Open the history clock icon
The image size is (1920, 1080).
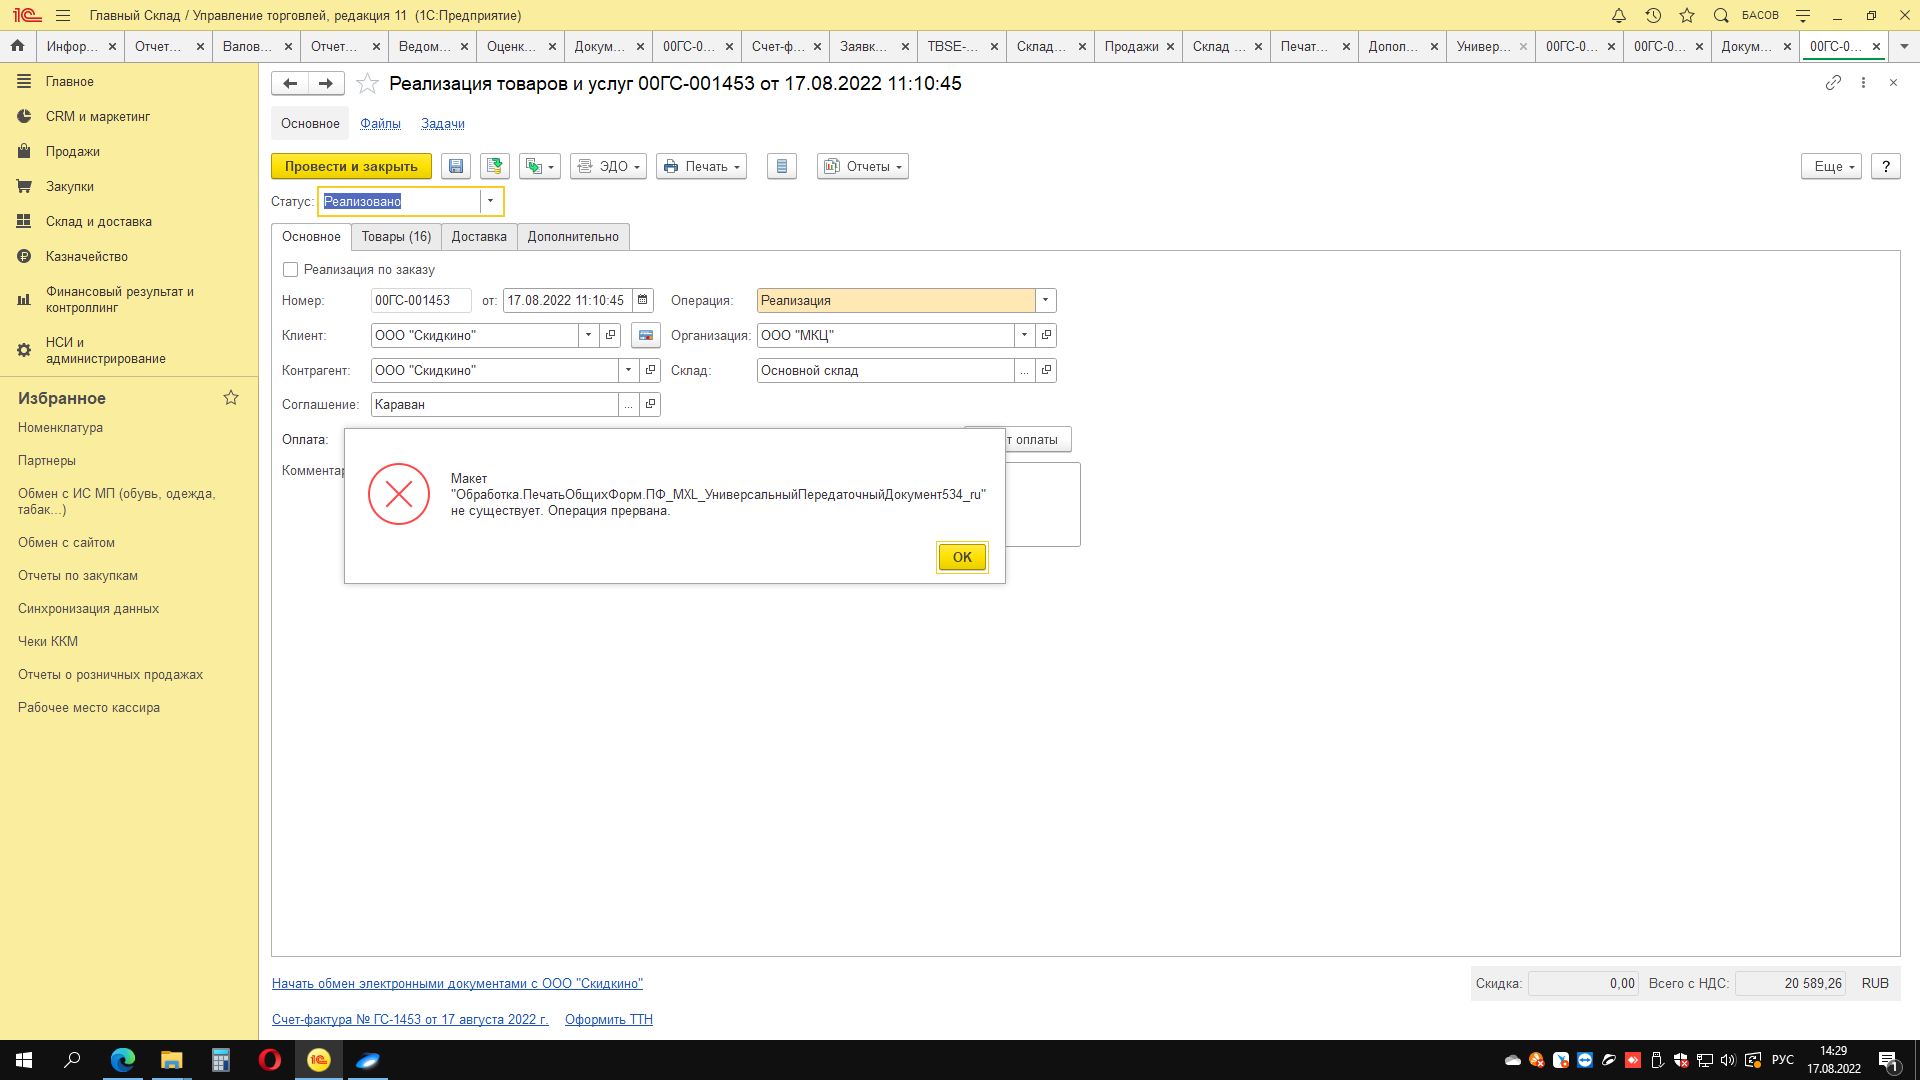1652,15
